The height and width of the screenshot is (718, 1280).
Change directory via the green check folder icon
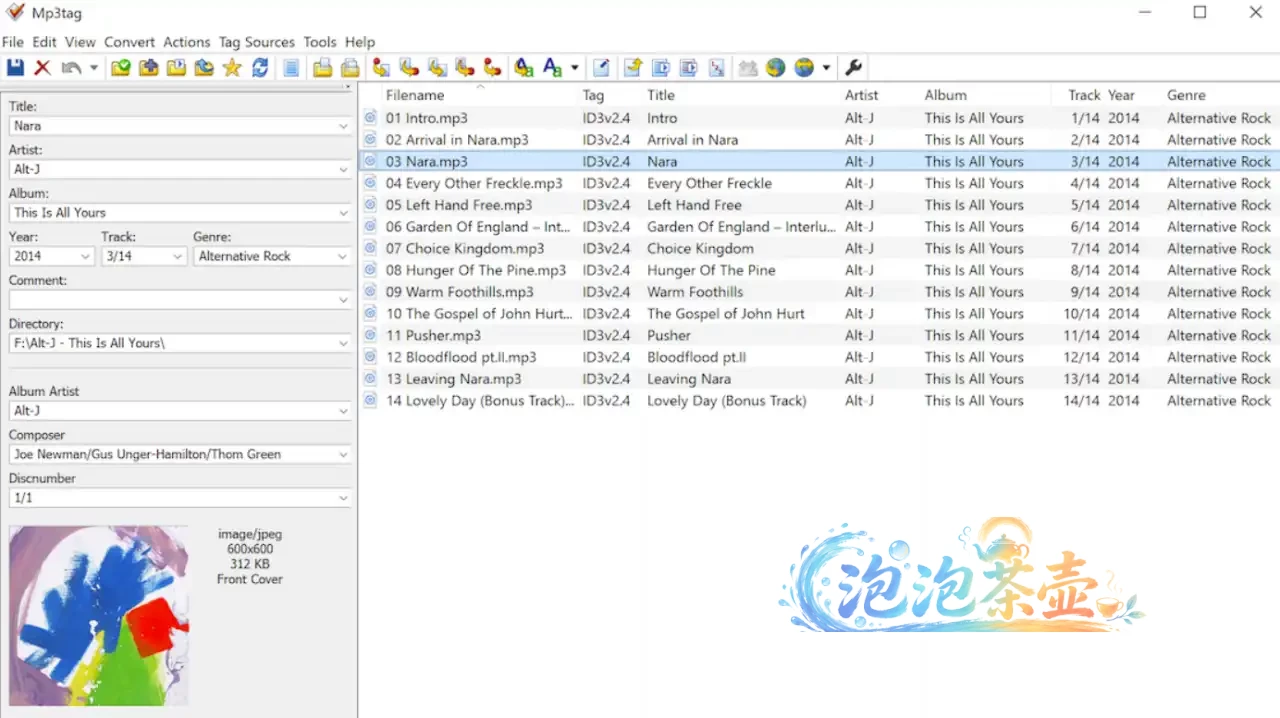[x=120, y=68]
